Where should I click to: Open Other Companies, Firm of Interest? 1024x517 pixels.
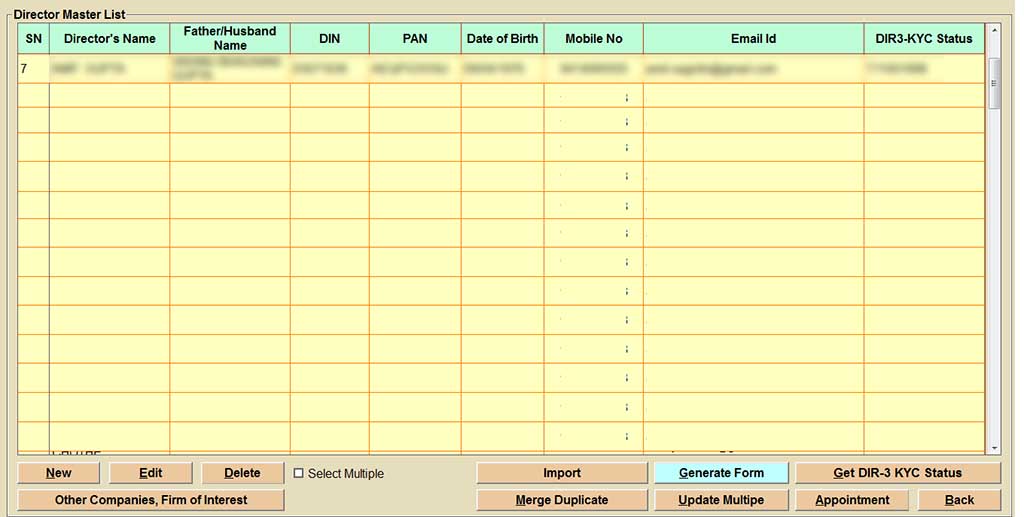coord(150,500)
